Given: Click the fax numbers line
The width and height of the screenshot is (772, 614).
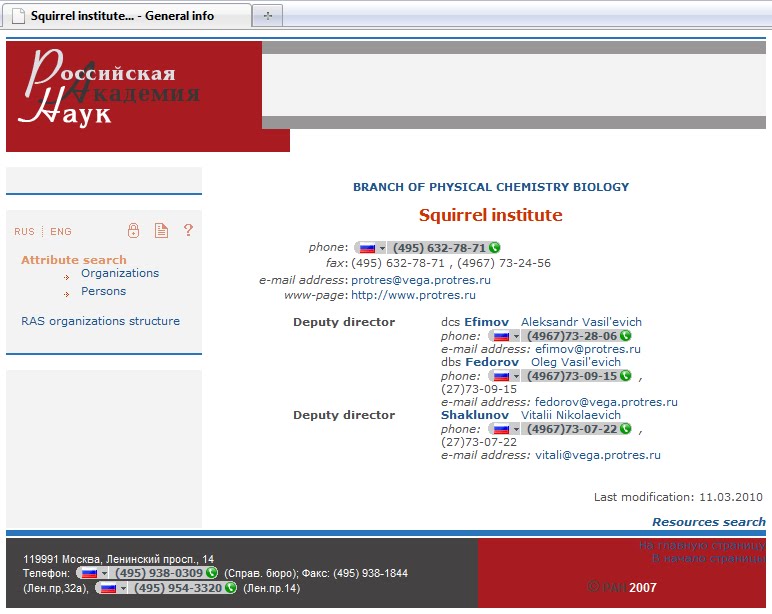Looking at the screenshot, I should pyautogui.click(x=451, y=263).
